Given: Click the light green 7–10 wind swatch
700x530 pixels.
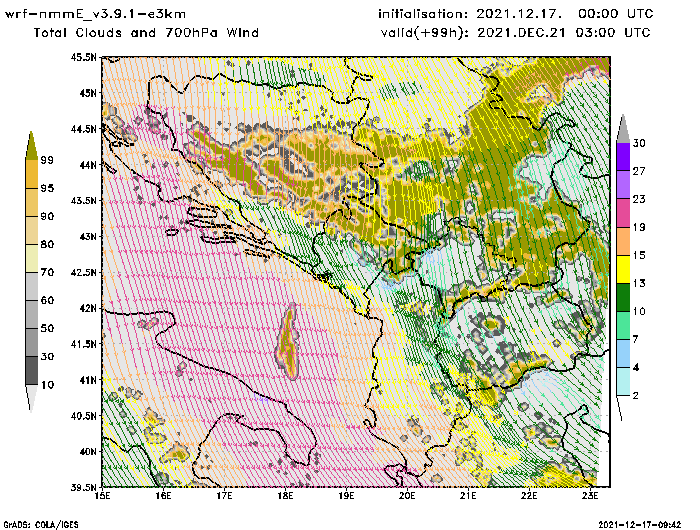Looking at the screenshot, I should (623, 326).
